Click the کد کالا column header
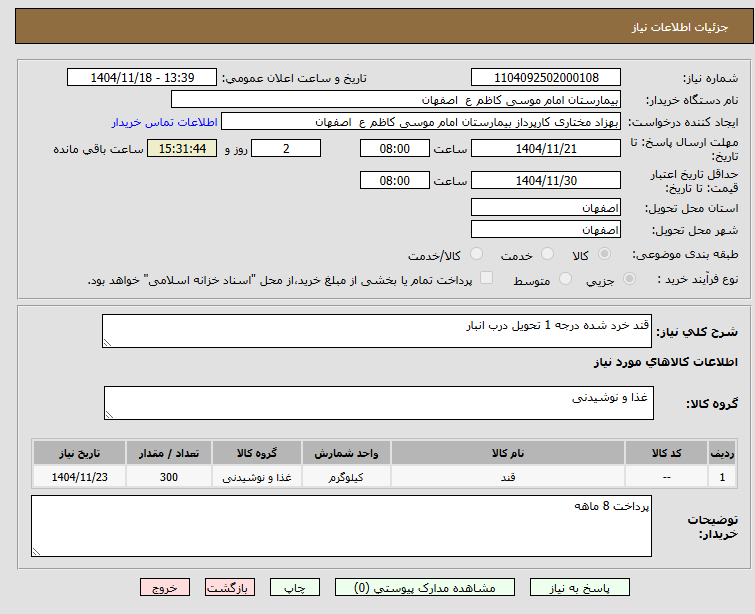Viewport: 755px width, 614px height. click(666, 453)
